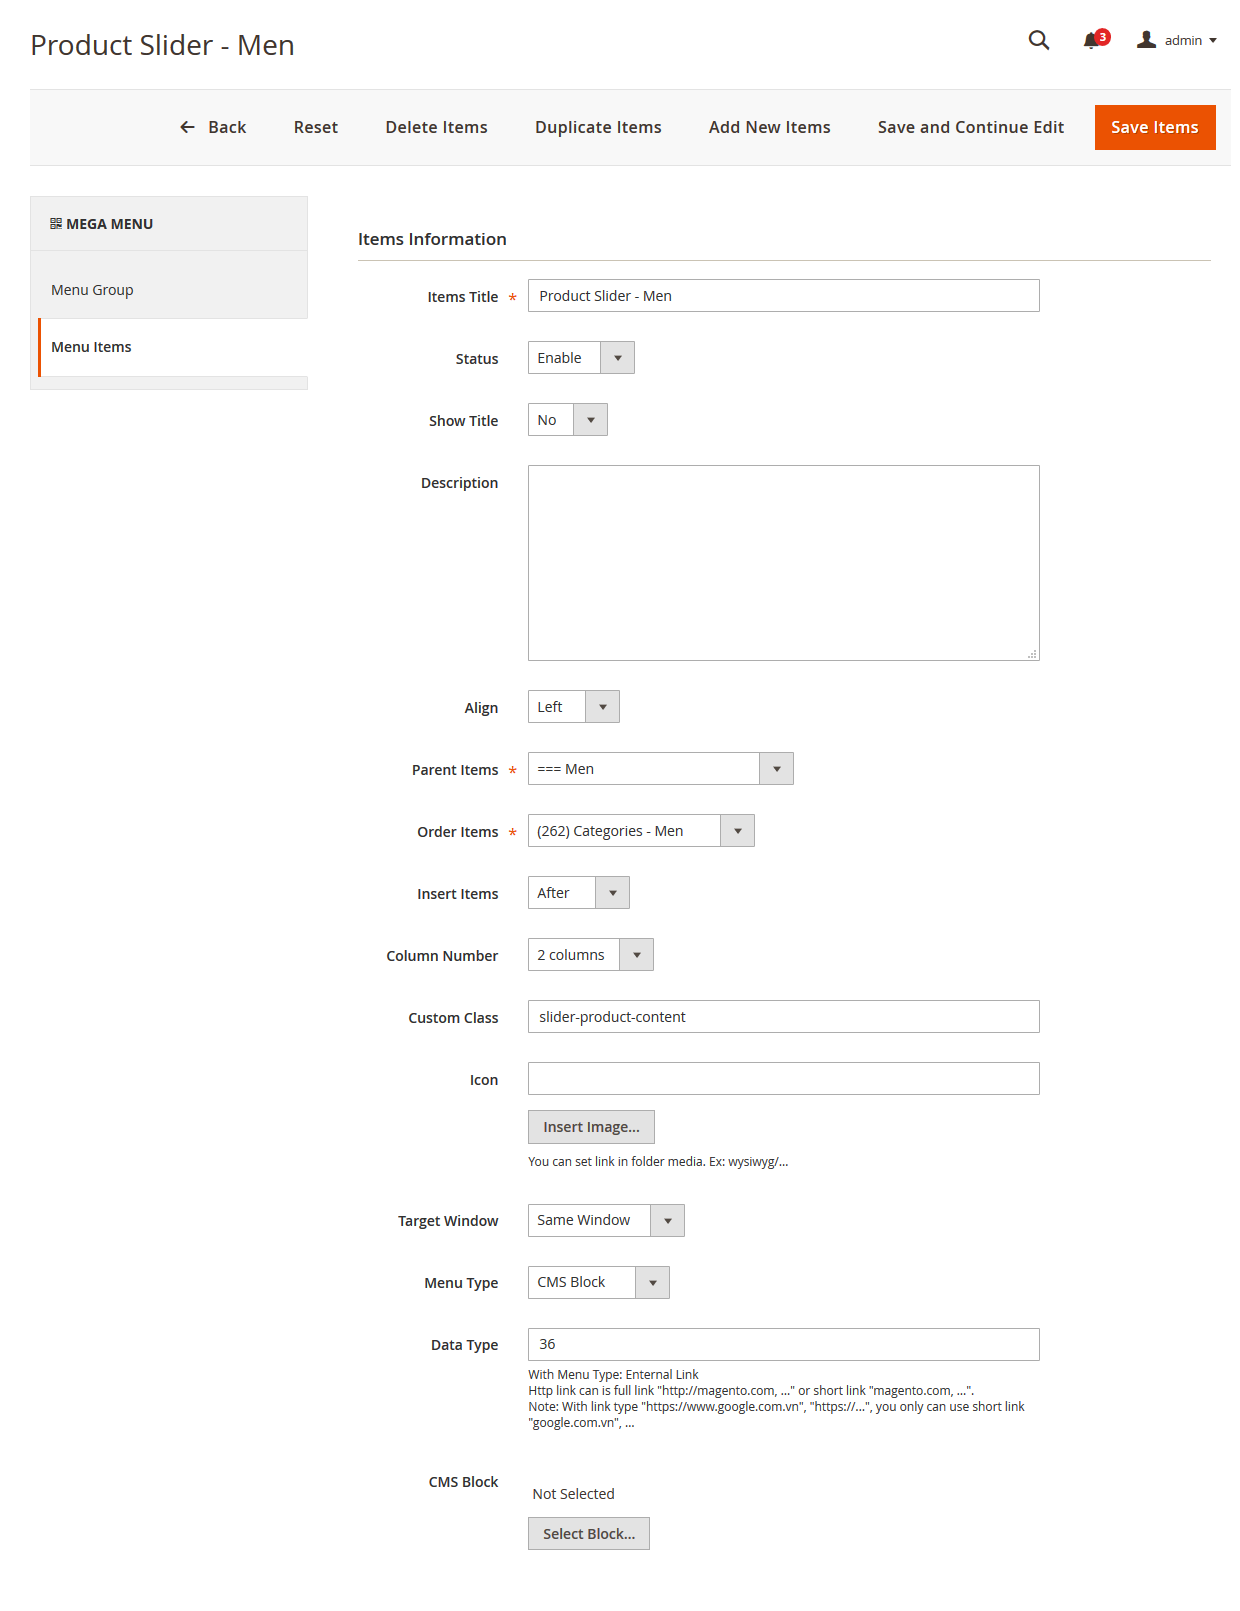Click the orange Save Items button

pyautogui.click(x=1155, y=127)
